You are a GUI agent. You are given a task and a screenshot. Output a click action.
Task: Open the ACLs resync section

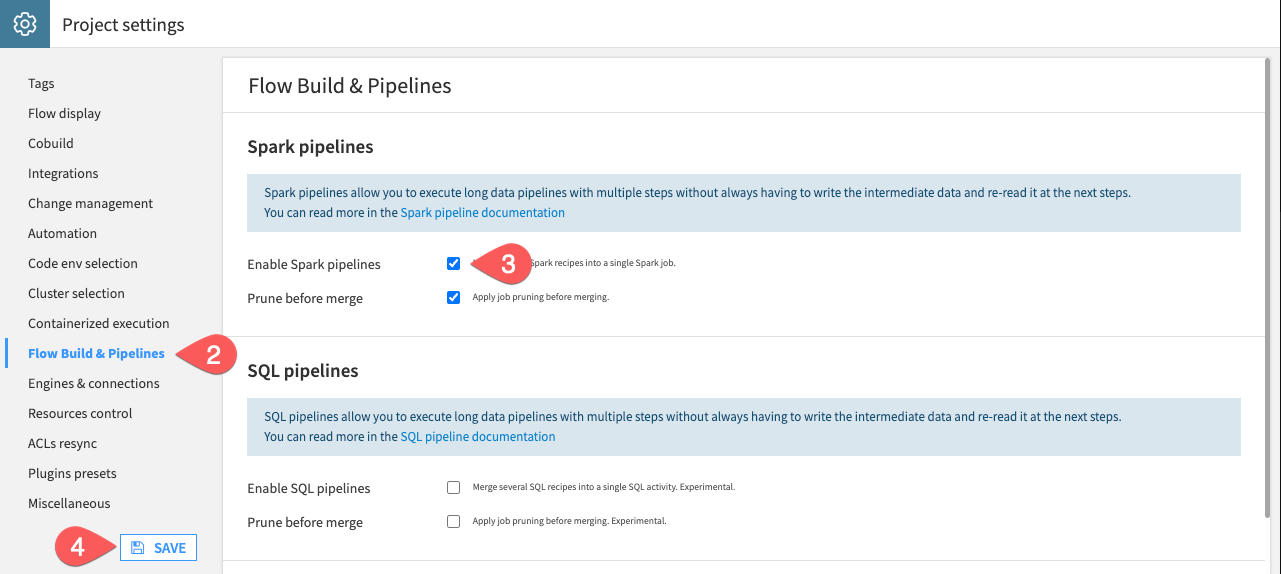click(62, 444)
